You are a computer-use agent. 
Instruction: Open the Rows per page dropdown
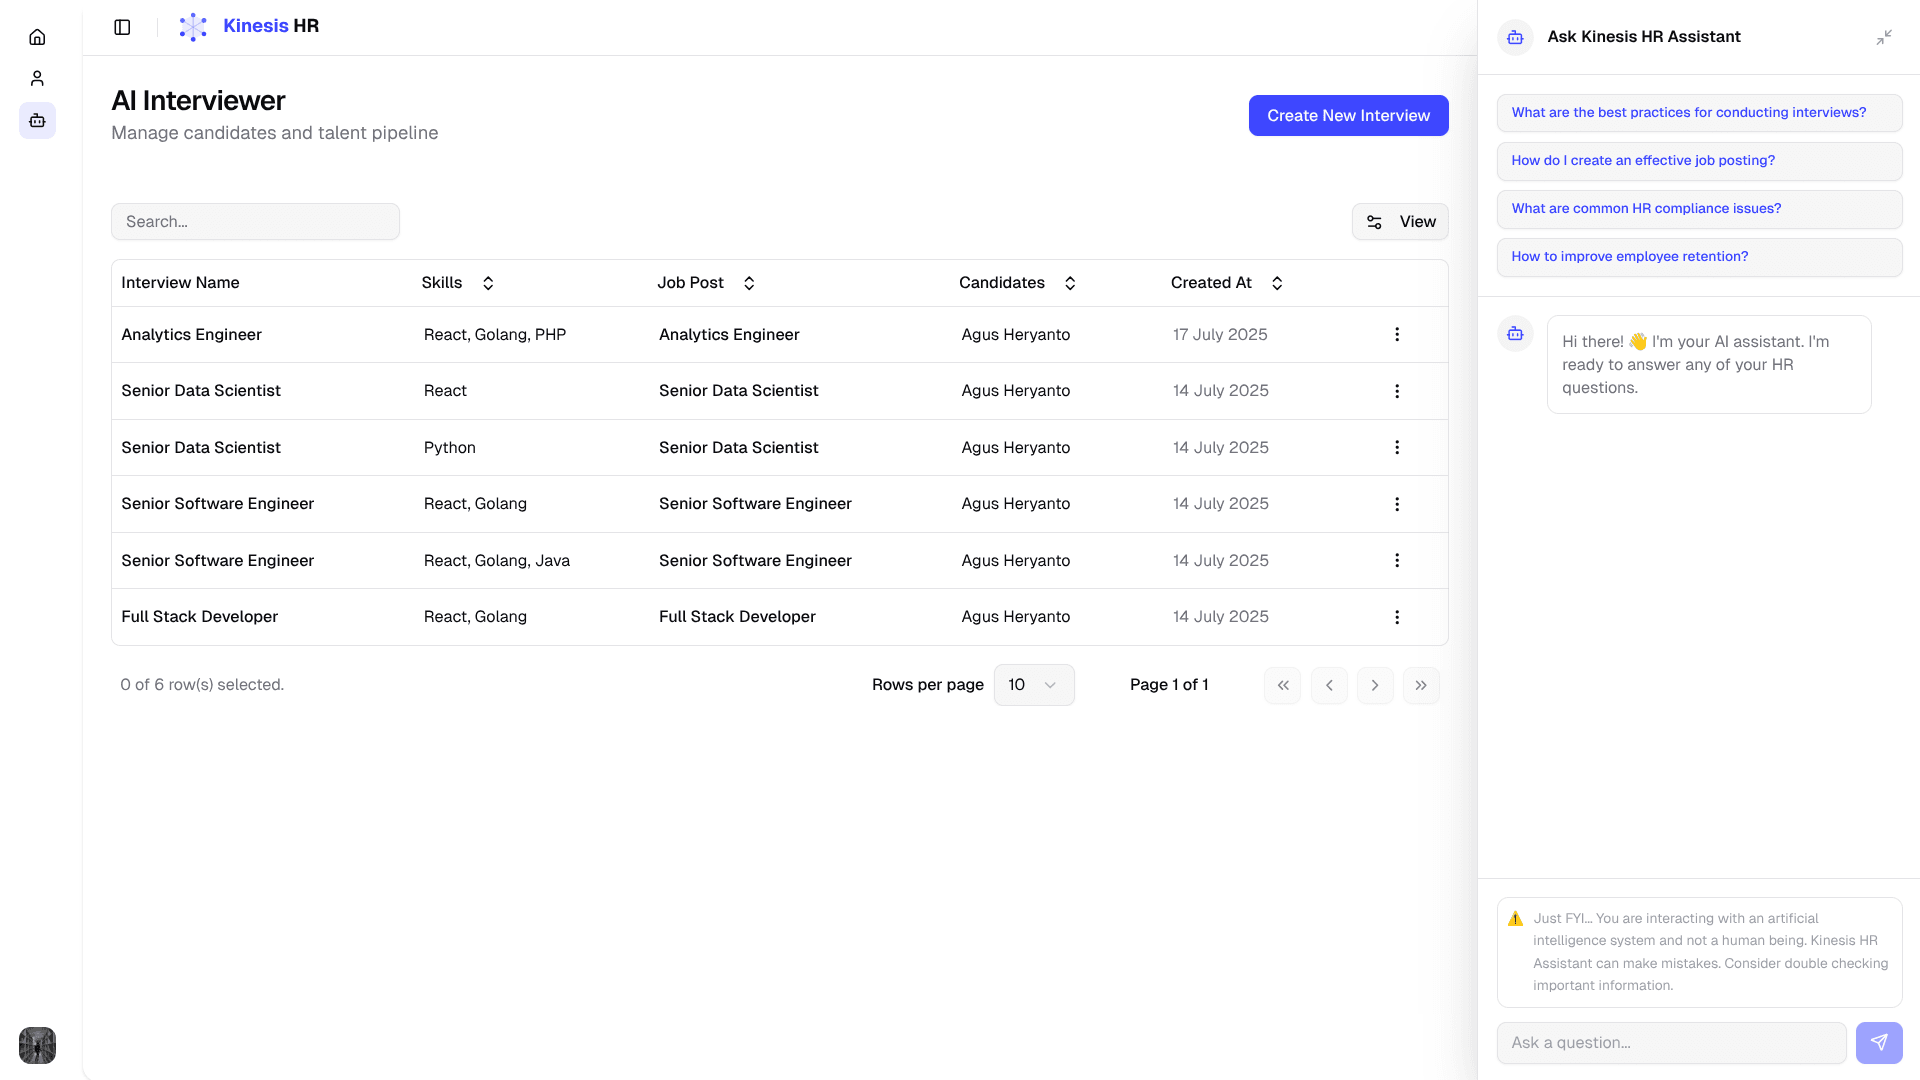[1034, 685]
